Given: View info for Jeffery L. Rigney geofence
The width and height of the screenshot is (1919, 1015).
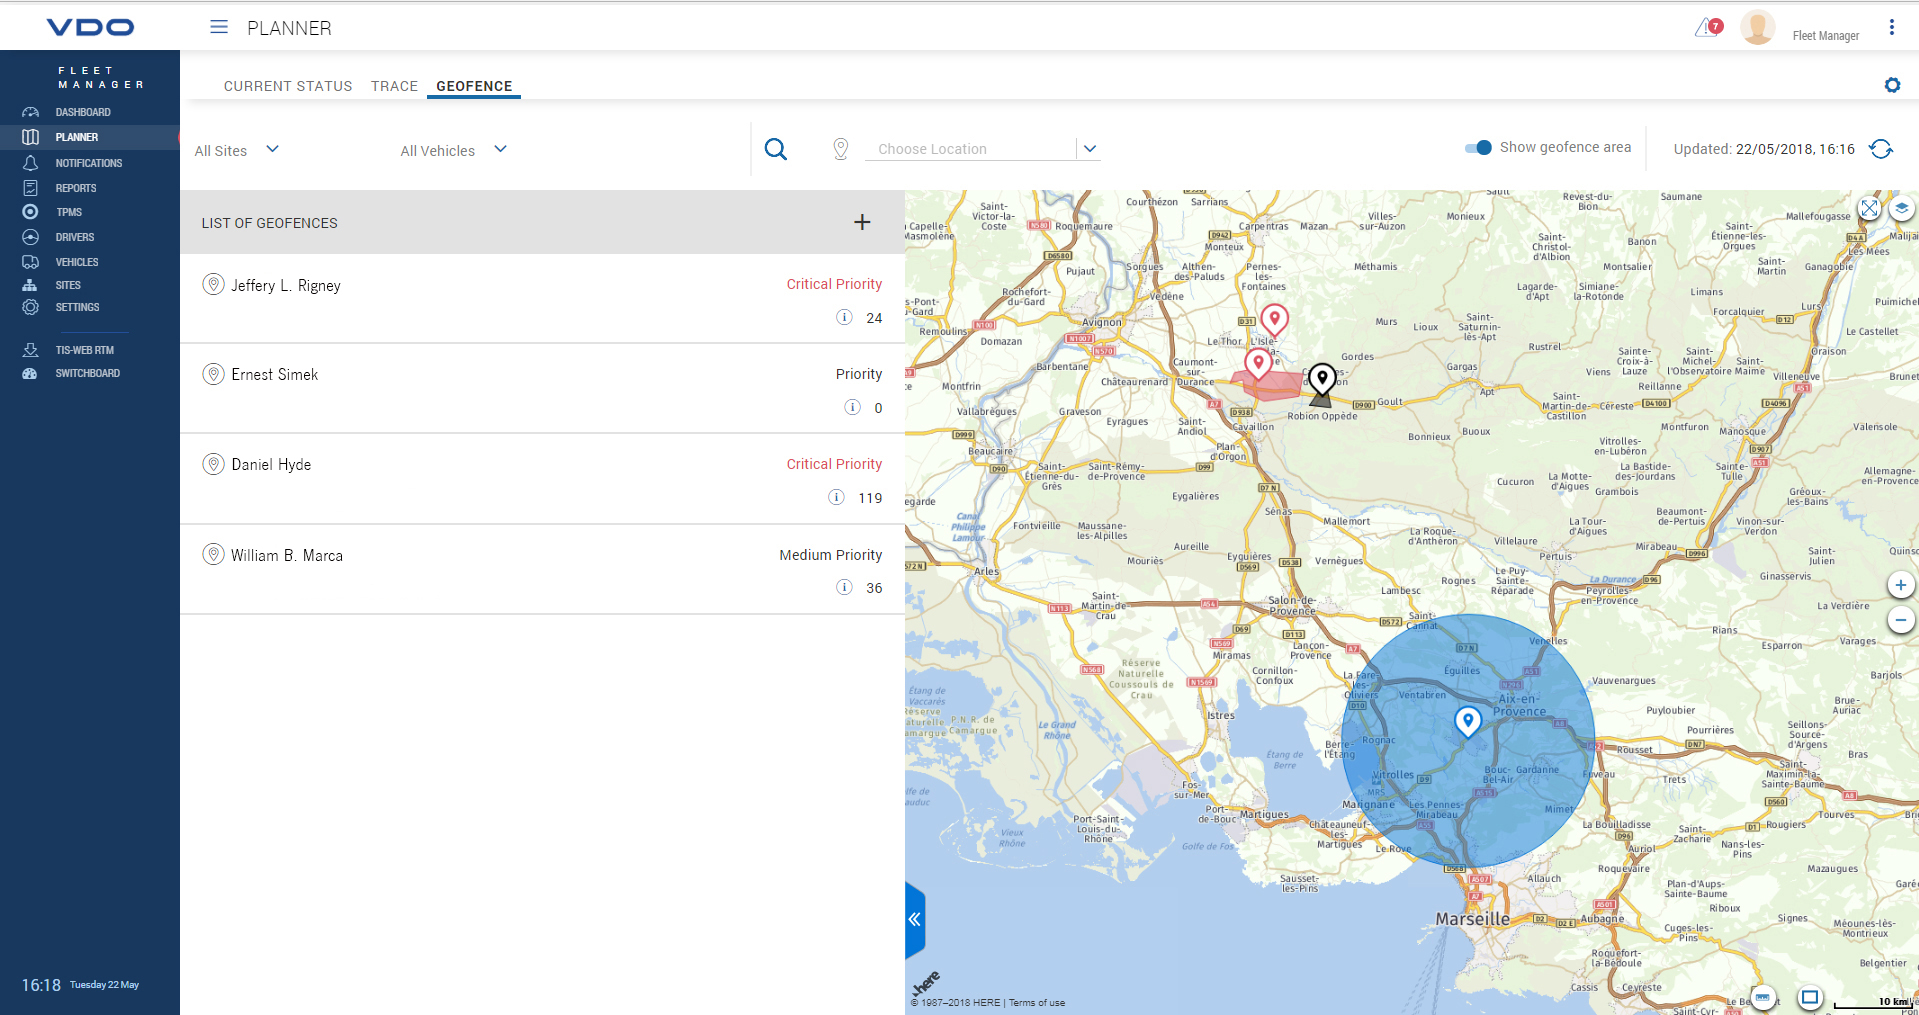Looking at the screenshot, I should (x=844, y=317).
